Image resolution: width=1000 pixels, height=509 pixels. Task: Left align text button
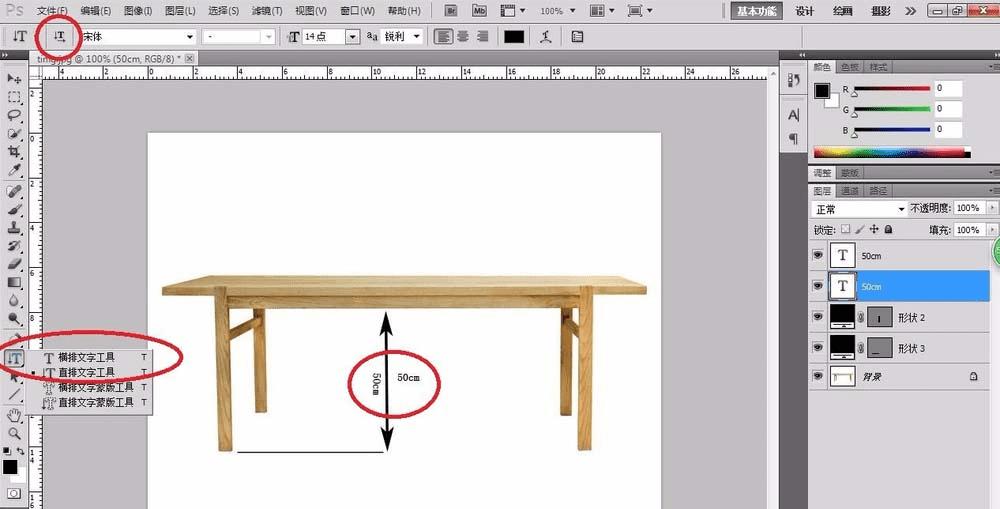tap(443, 36)
